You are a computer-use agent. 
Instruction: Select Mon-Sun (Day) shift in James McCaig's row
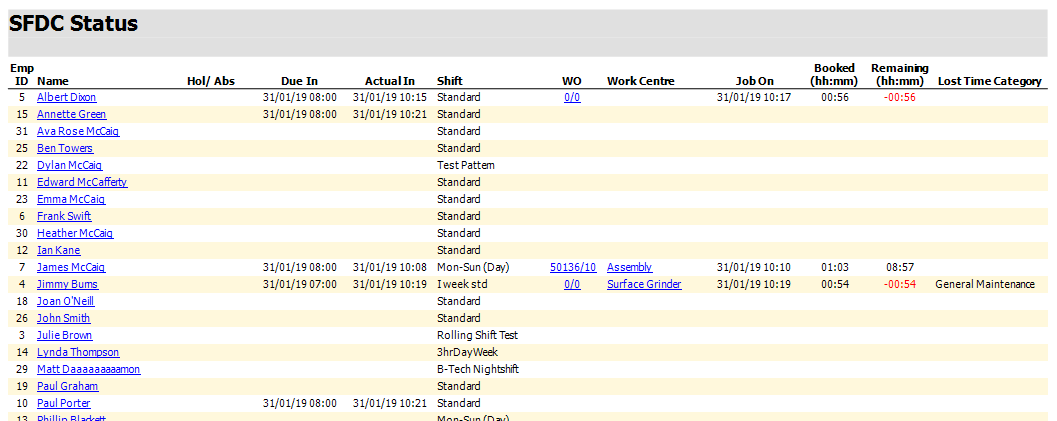473,267
